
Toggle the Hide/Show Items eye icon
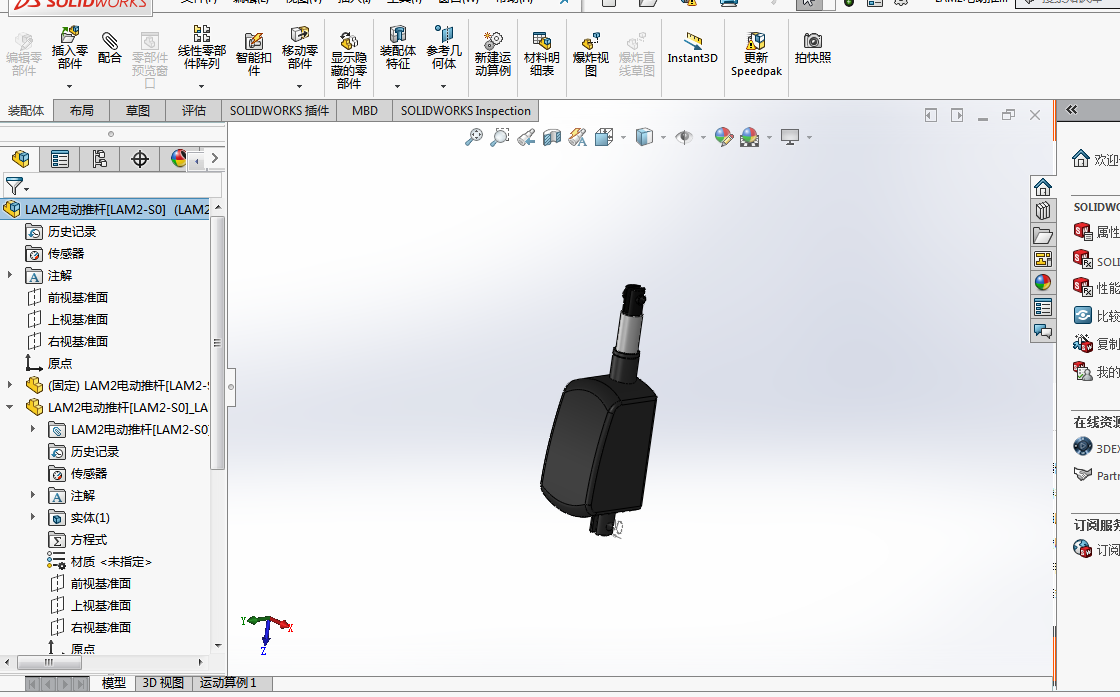(684, 137)
